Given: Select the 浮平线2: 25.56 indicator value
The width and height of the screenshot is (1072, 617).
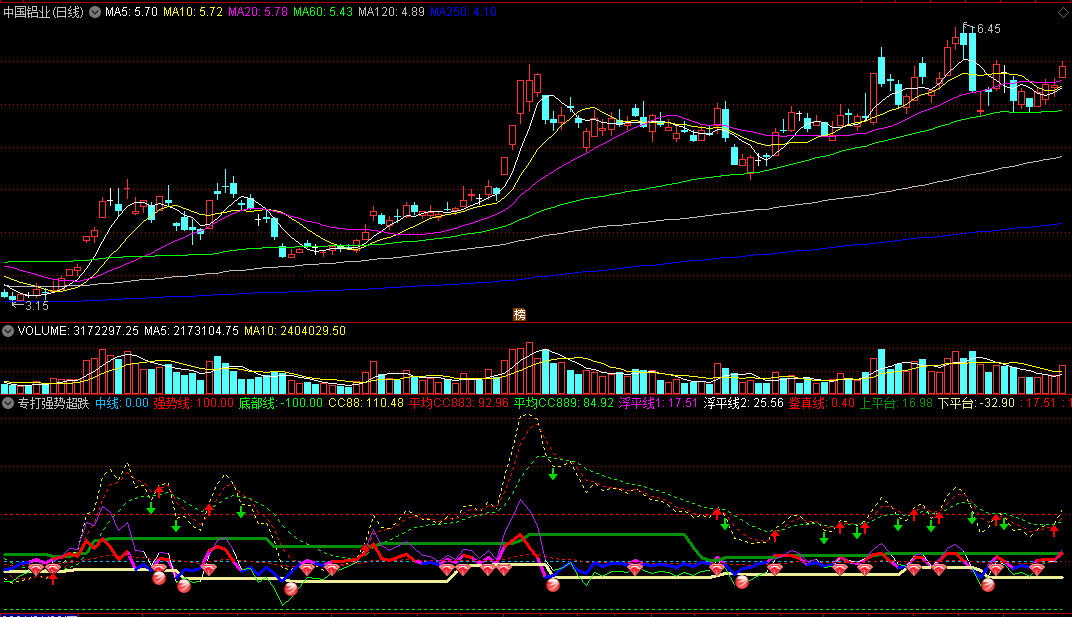Looking at the screenshot, I should click(743, 404).
